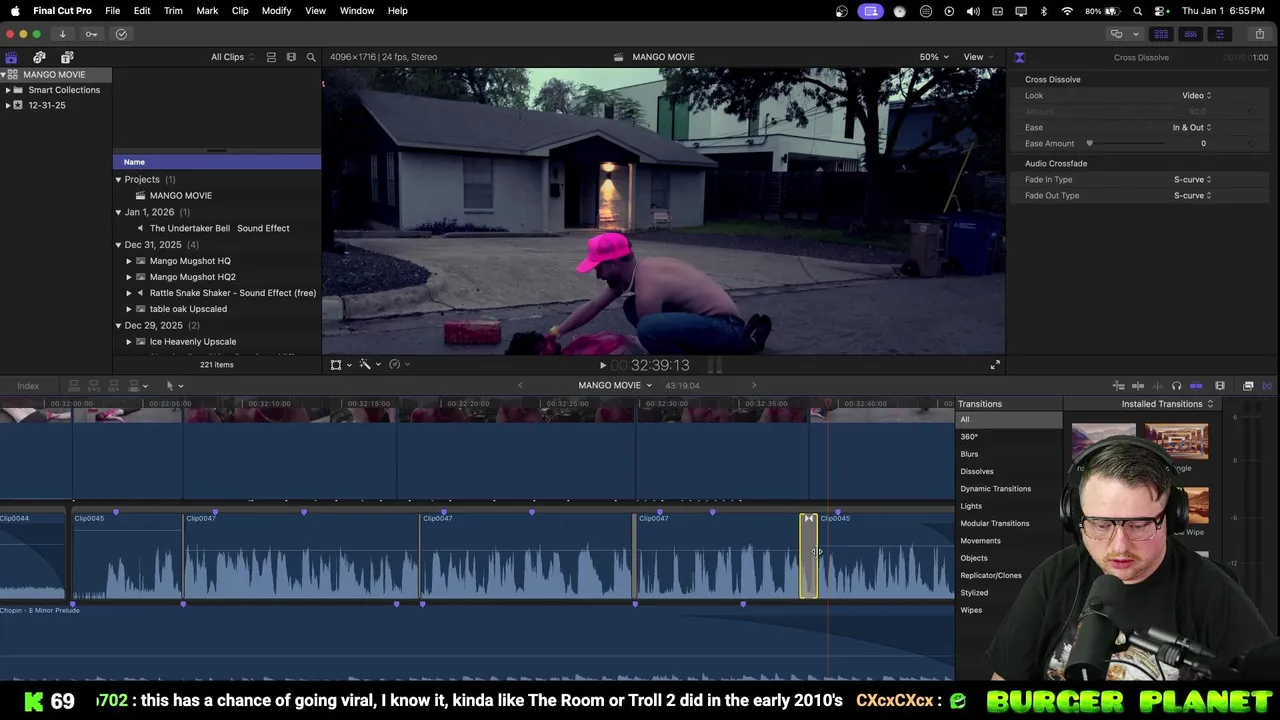Screen dimensions: 1280x720
Task: Toggle the Transitions browser bowtie icon
Action: [1267, 386]
